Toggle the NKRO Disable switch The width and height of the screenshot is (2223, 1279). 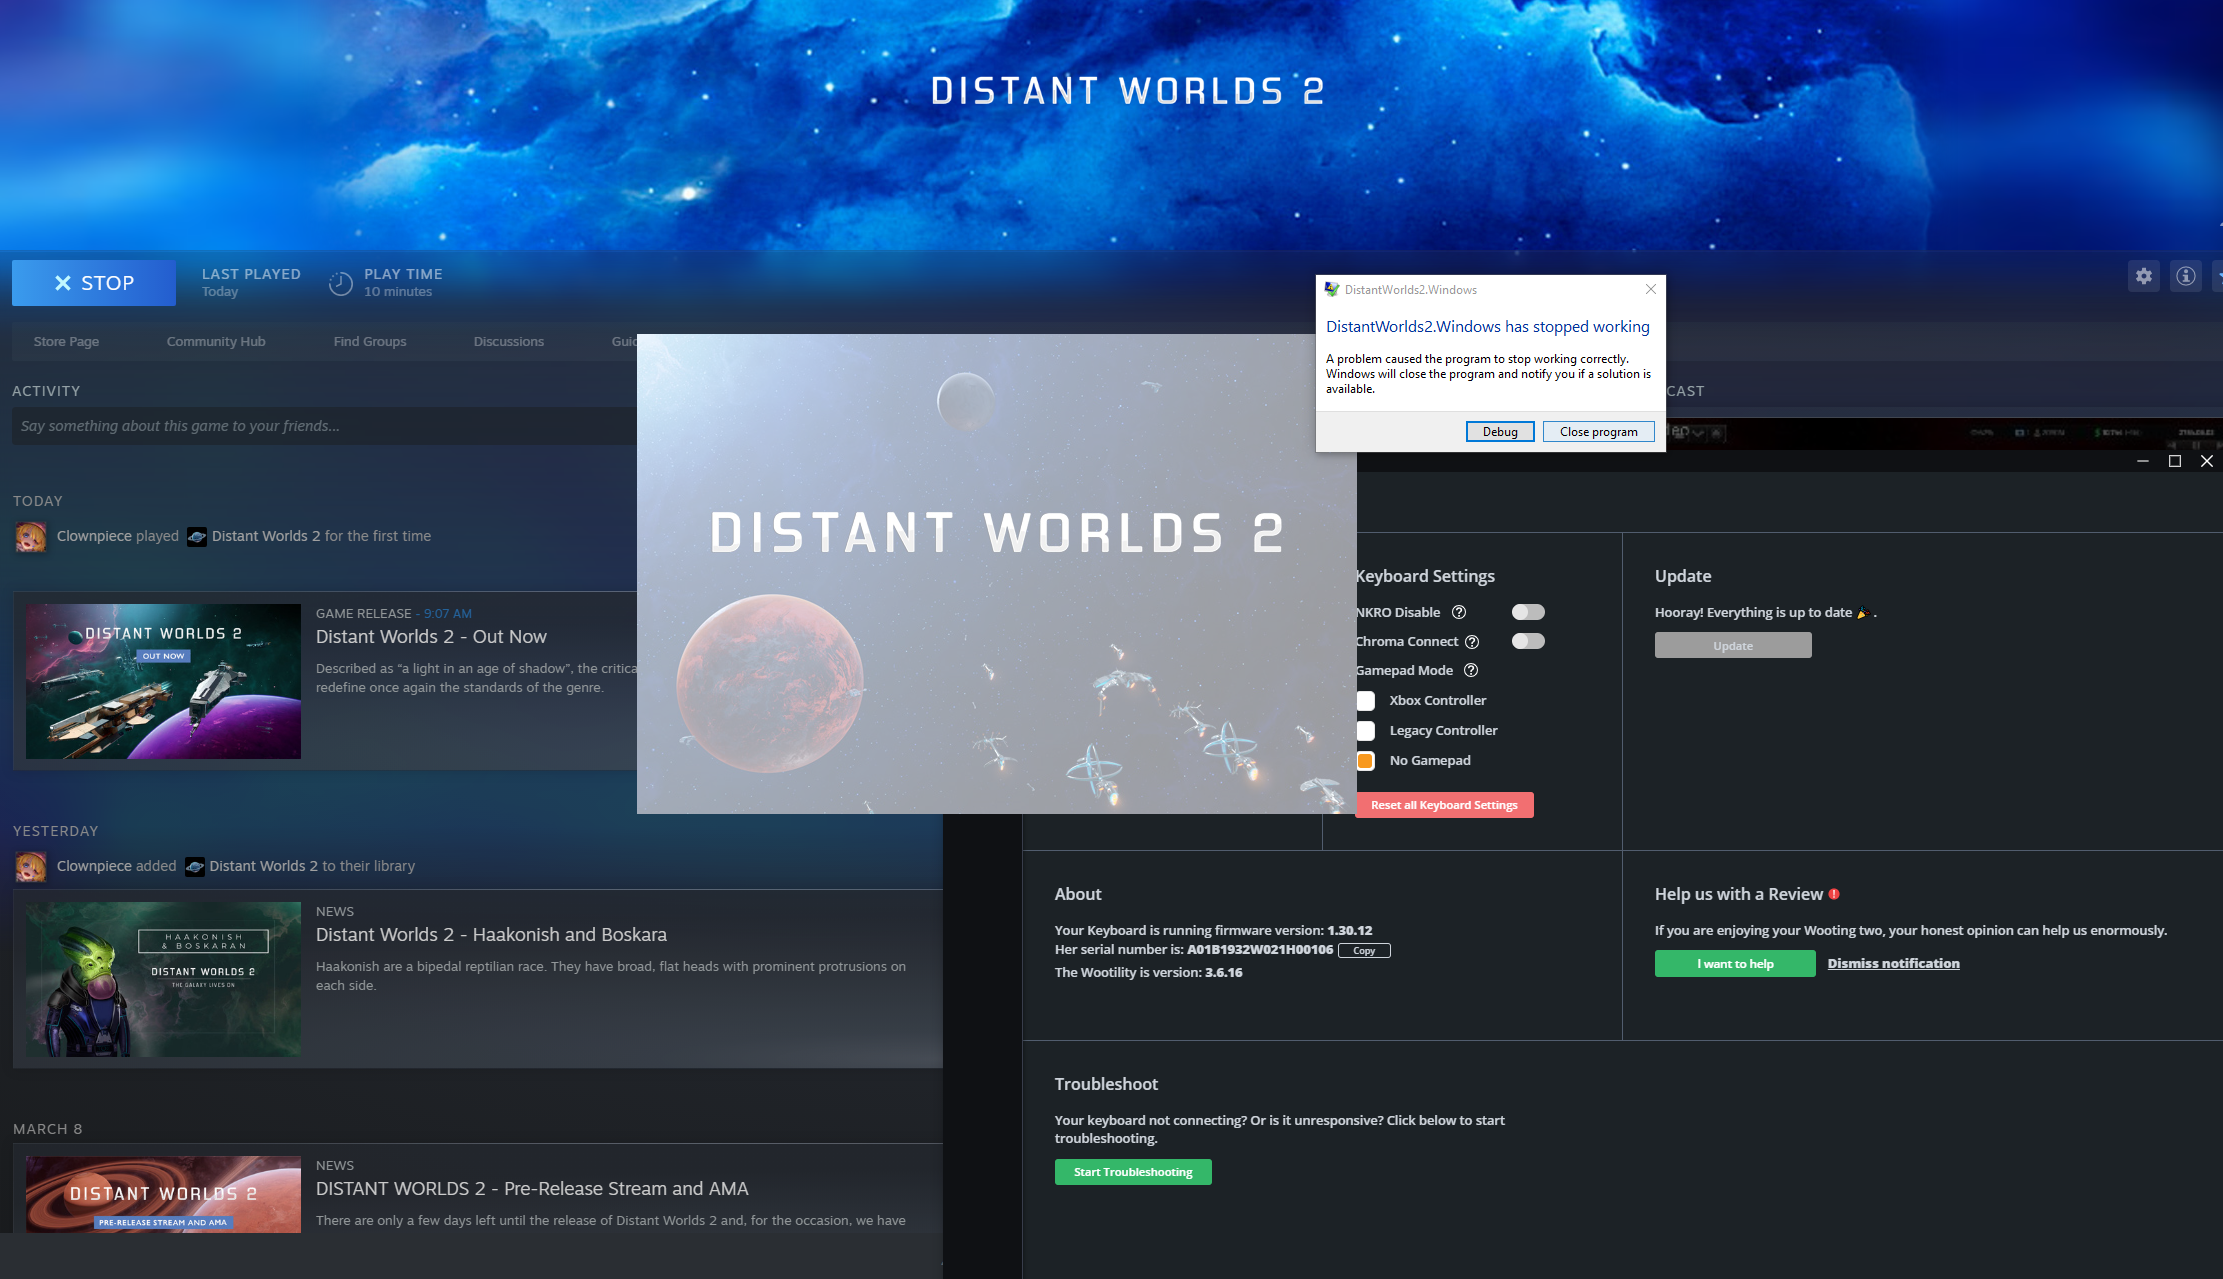point(1528,612)
